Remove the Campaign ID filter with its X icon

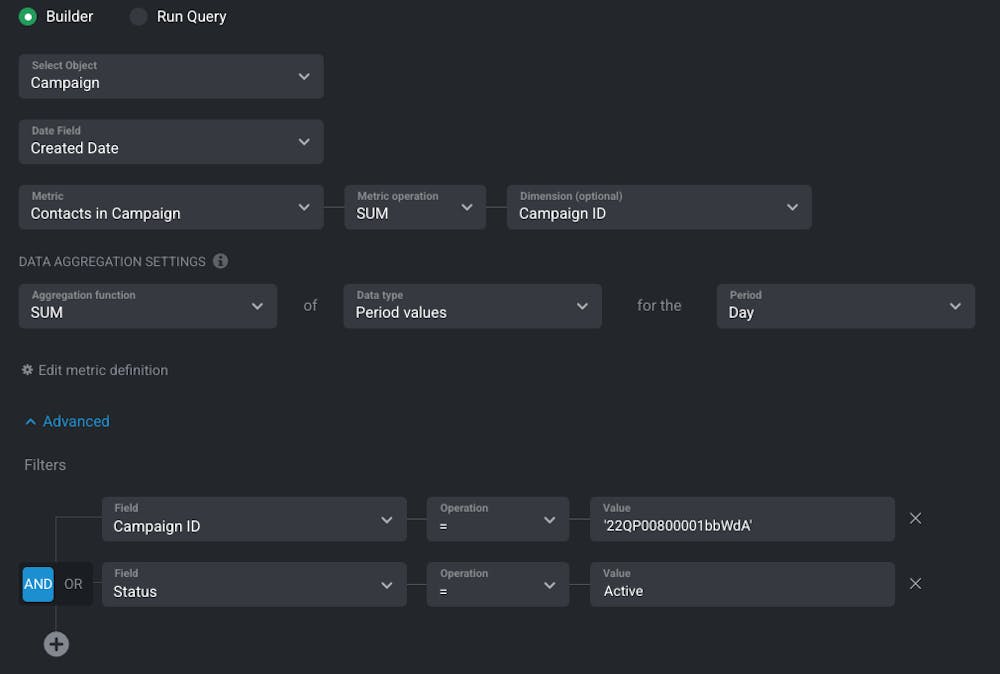(x=915, y=518)
